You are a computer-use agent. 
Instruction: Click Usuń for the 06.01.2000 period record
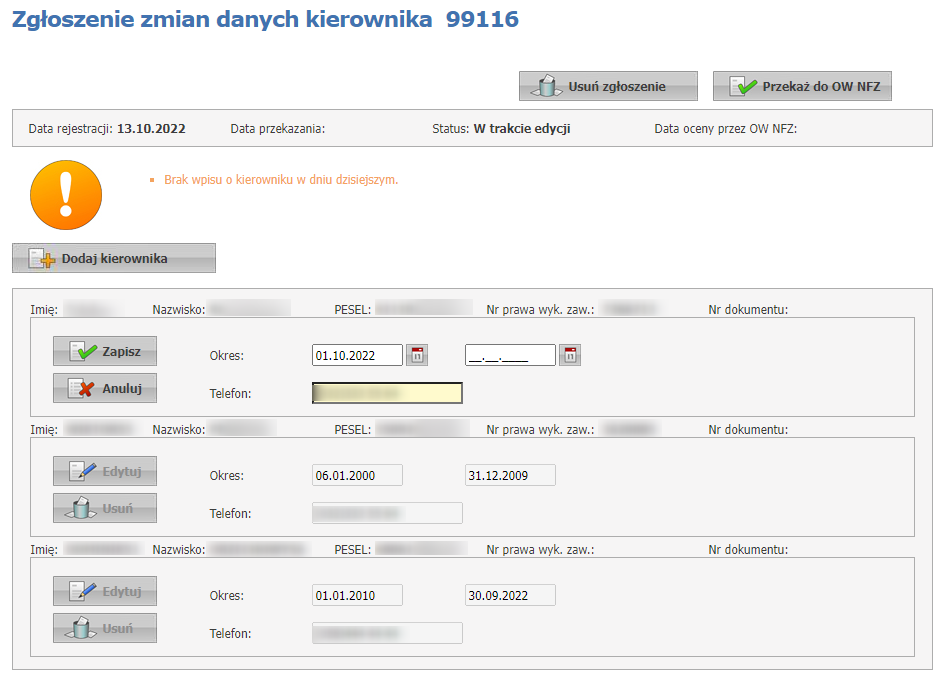tap(105, 508)
